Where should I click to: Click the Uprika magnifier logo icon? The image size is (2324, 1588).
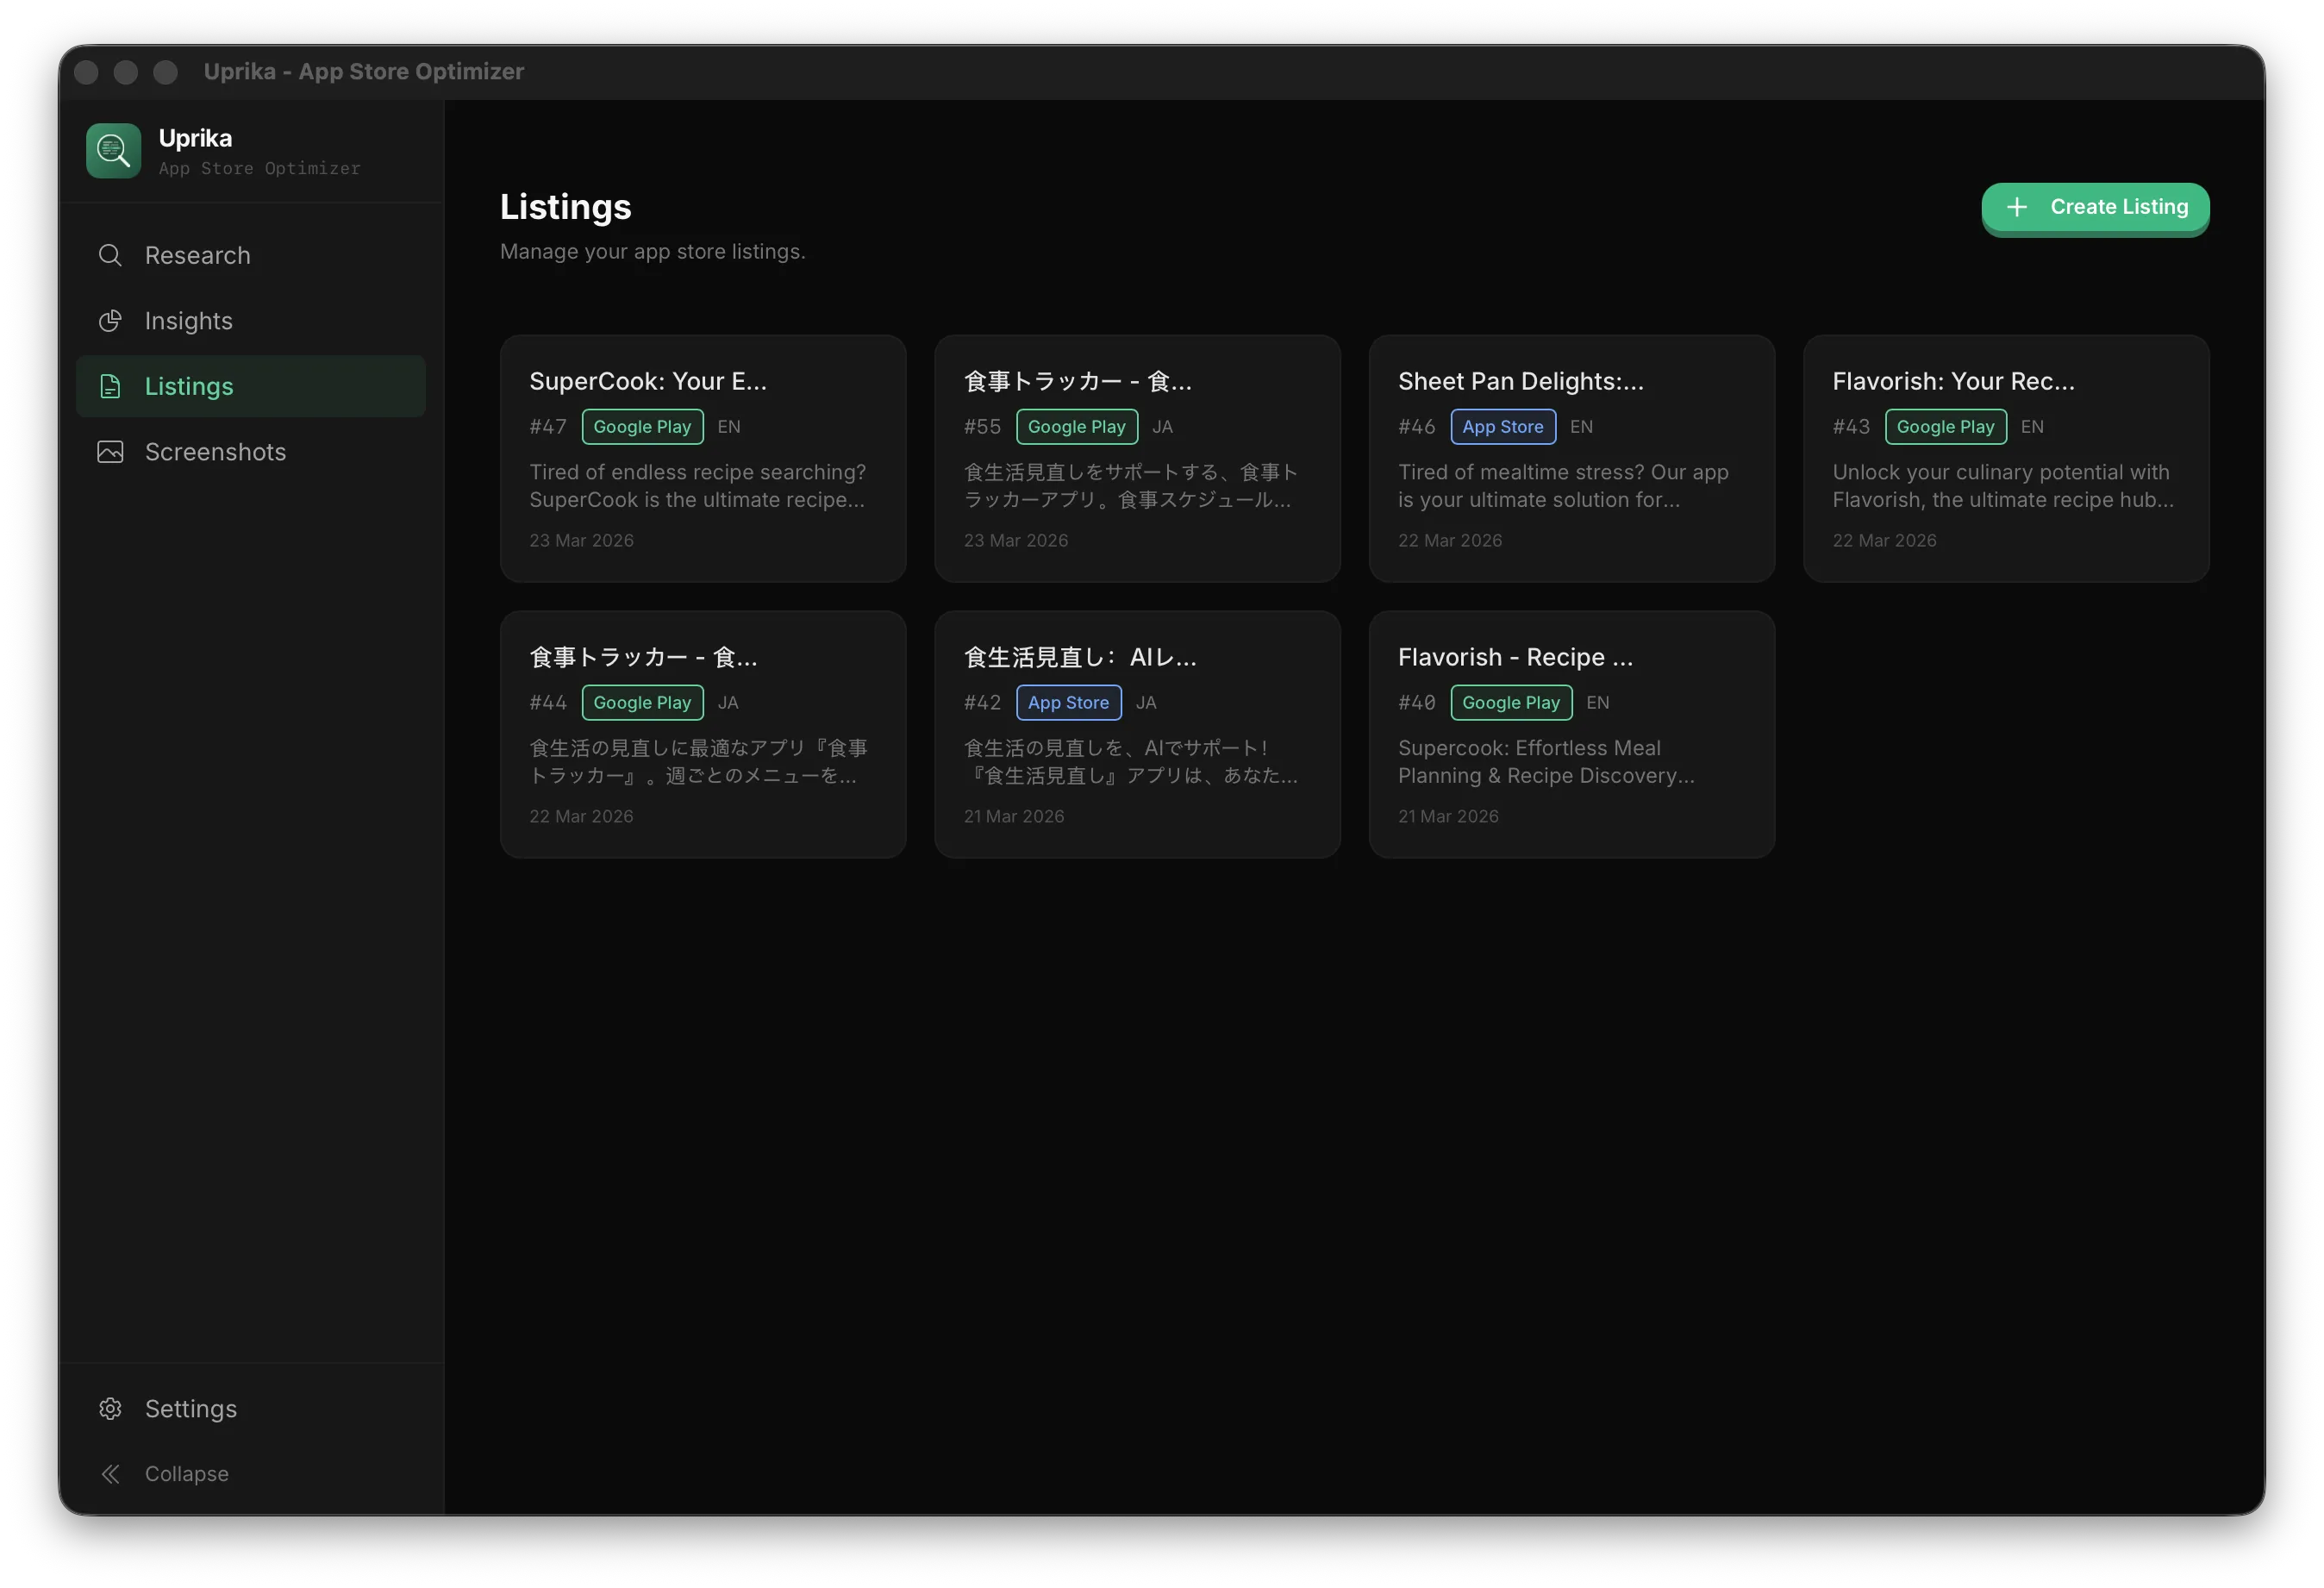coord(113,151)
